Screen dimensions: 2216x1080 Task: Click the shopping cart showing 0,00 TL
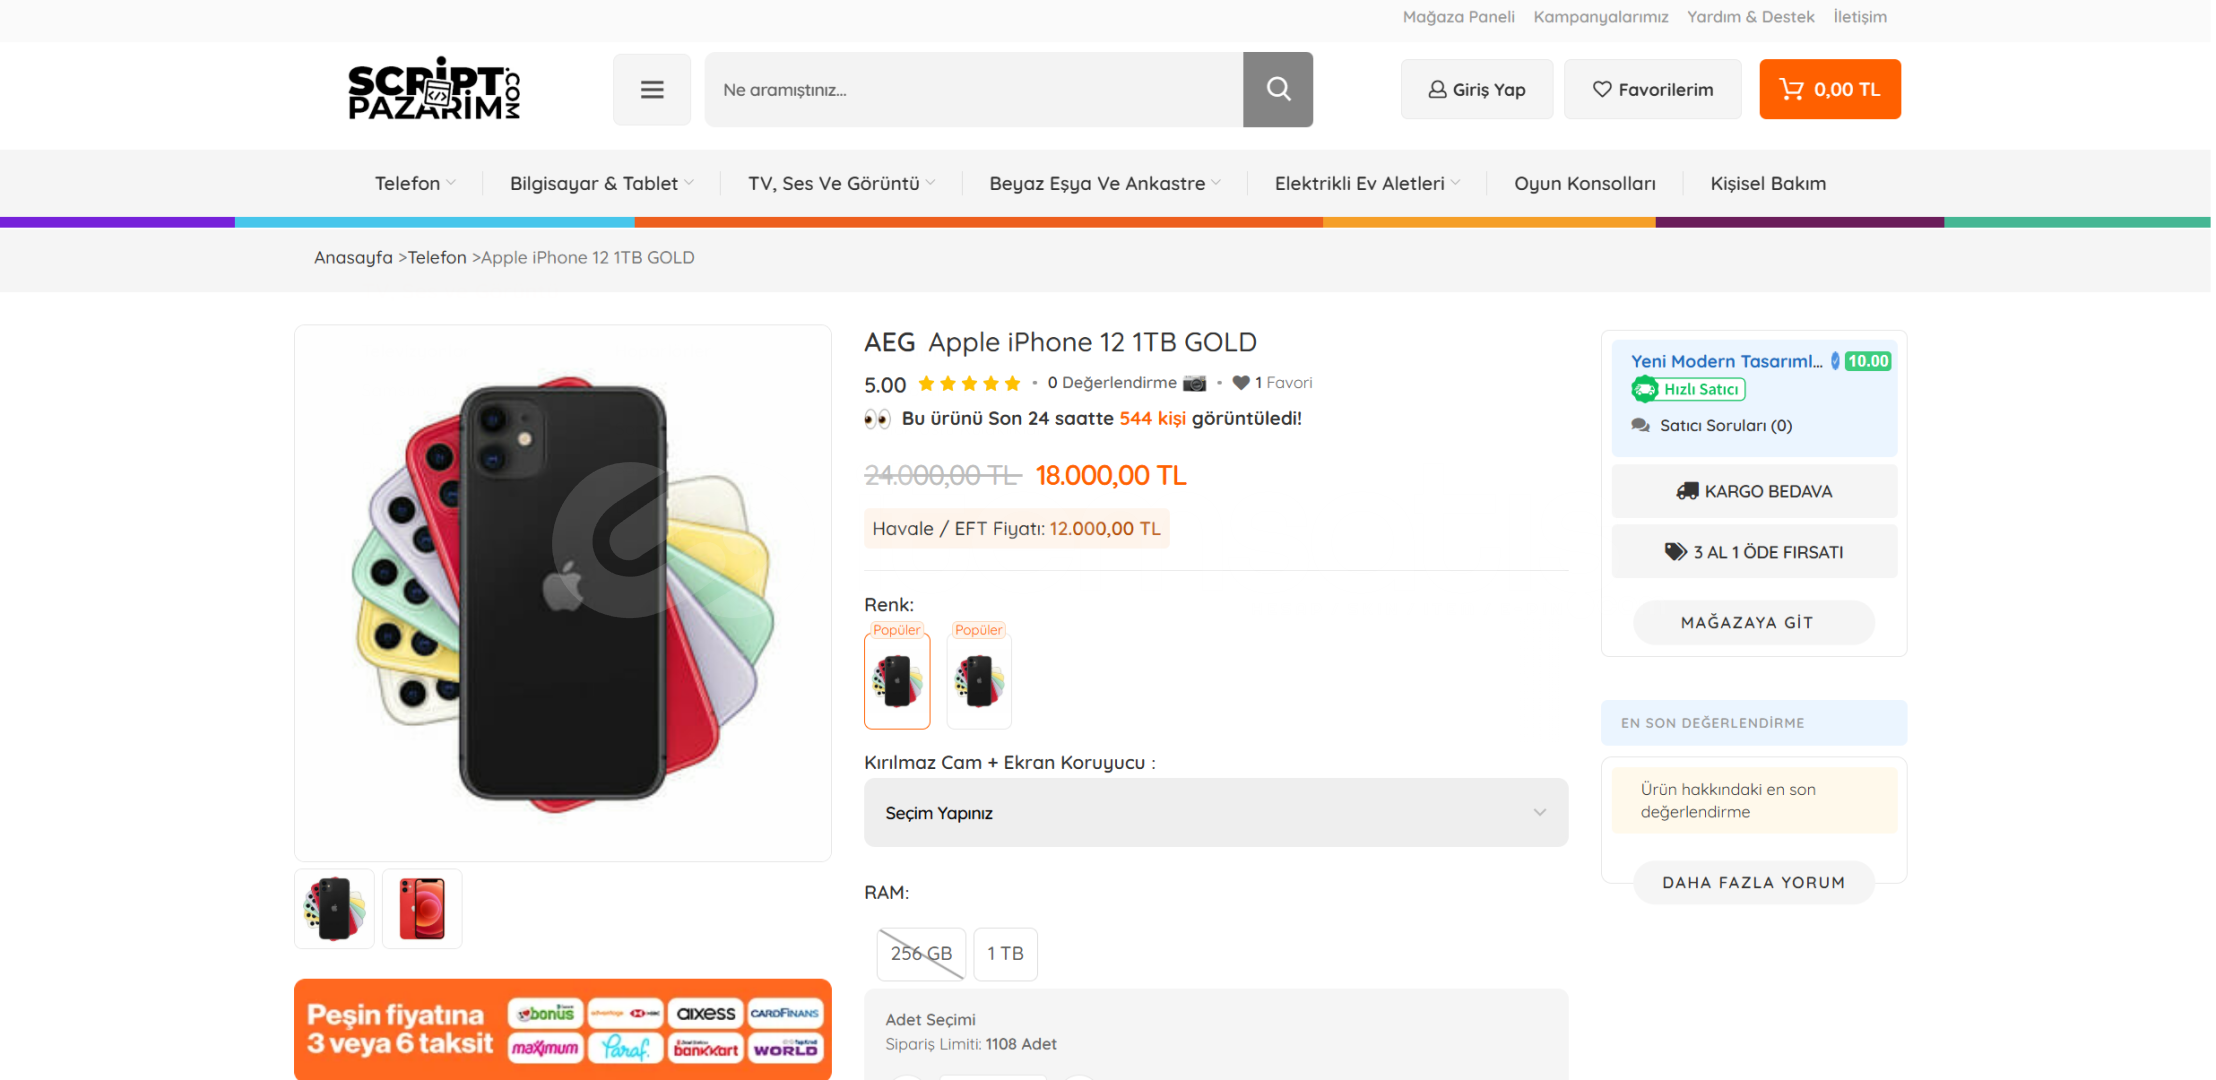tap(1830, 89)
